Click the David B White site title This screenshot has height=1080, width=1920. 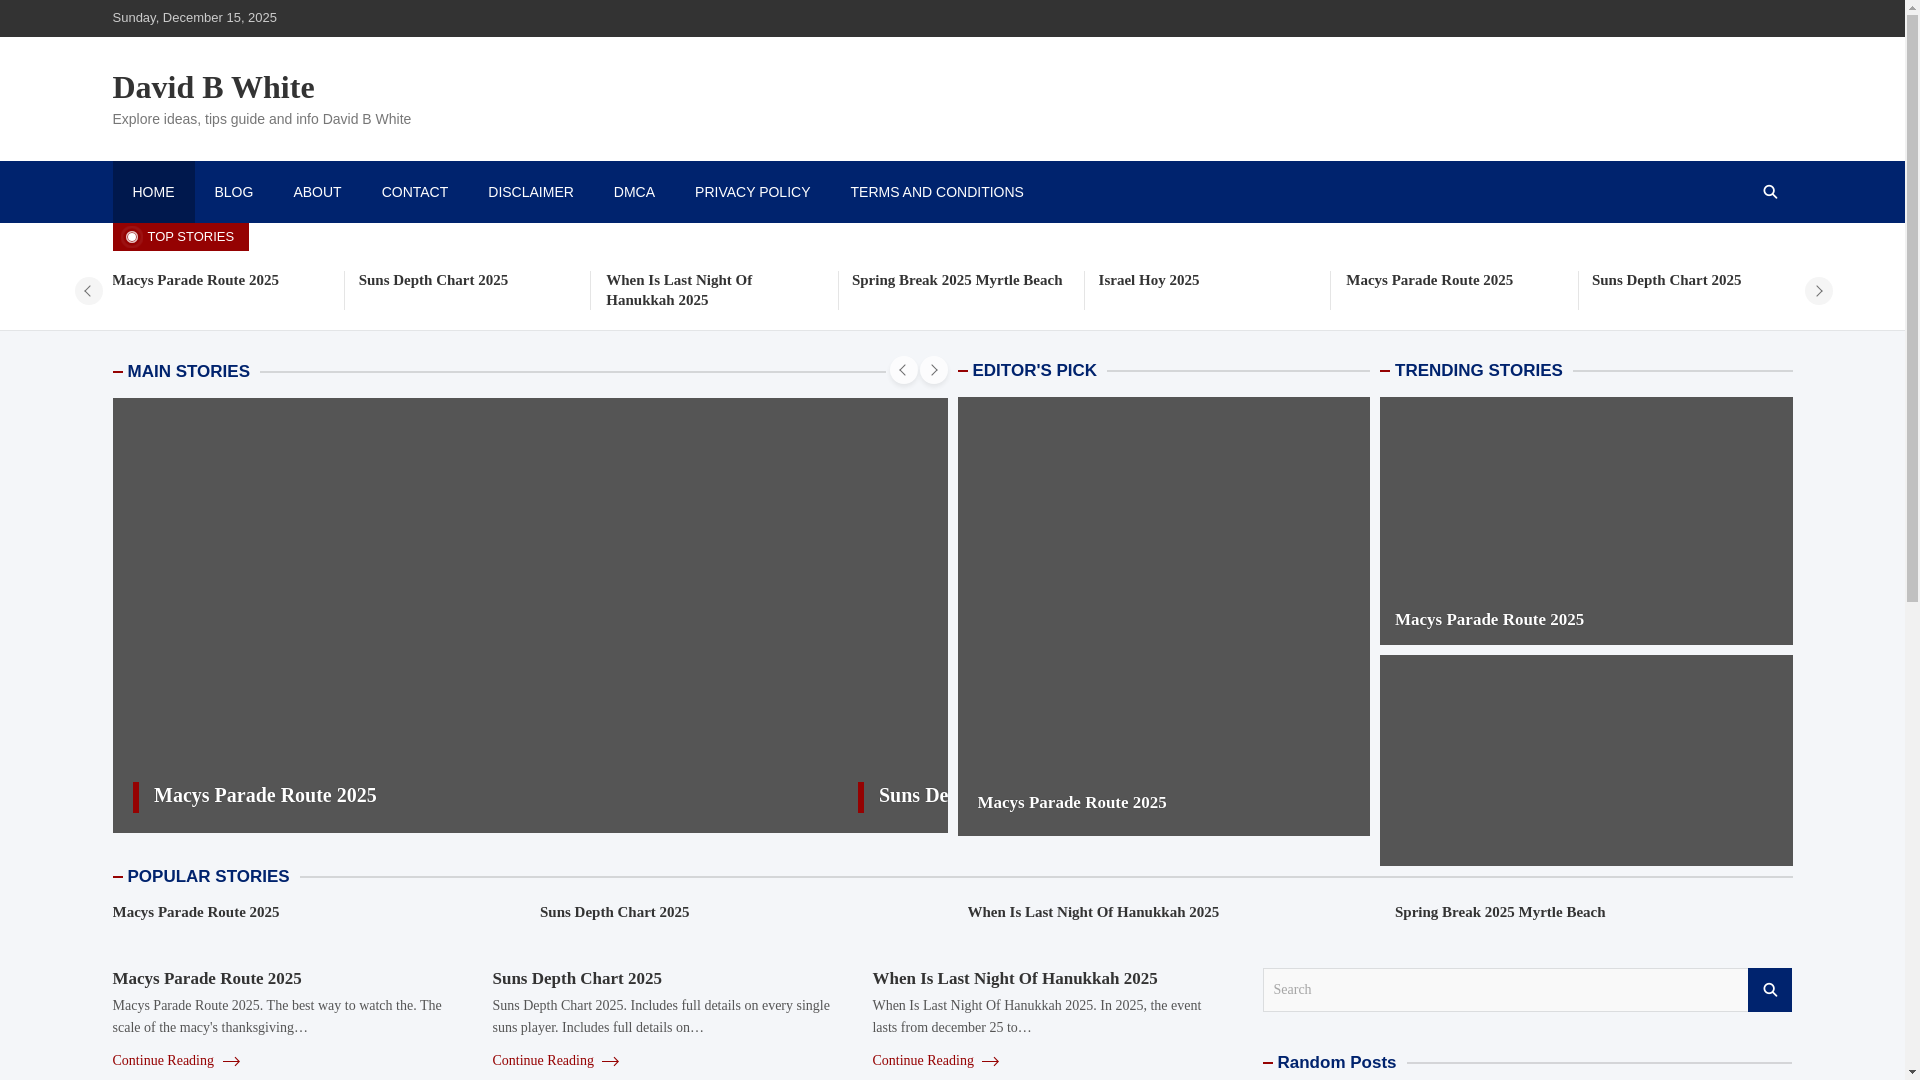coord(213,87)
